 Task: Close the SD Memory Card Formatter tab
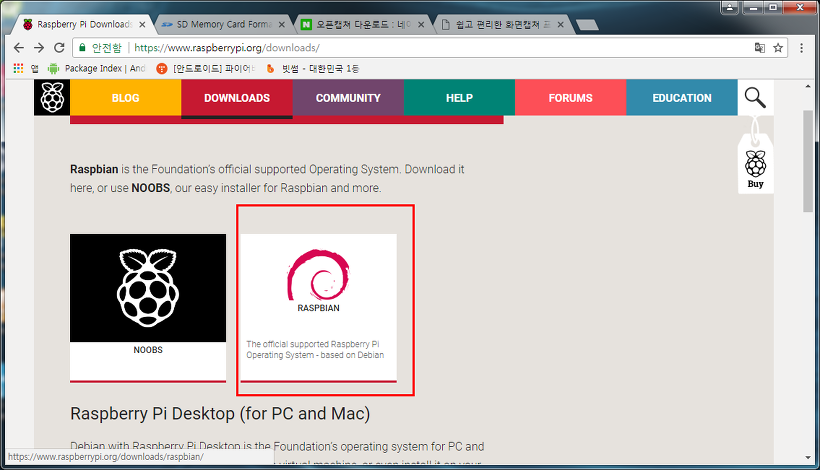tap(281, 25)
